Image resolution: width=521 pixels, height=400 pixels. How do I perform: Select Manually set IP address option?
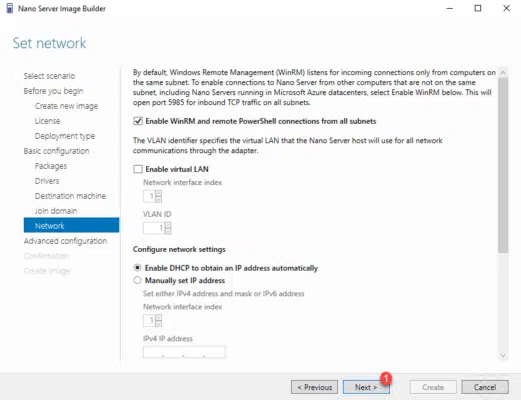[x=137, y=280]
